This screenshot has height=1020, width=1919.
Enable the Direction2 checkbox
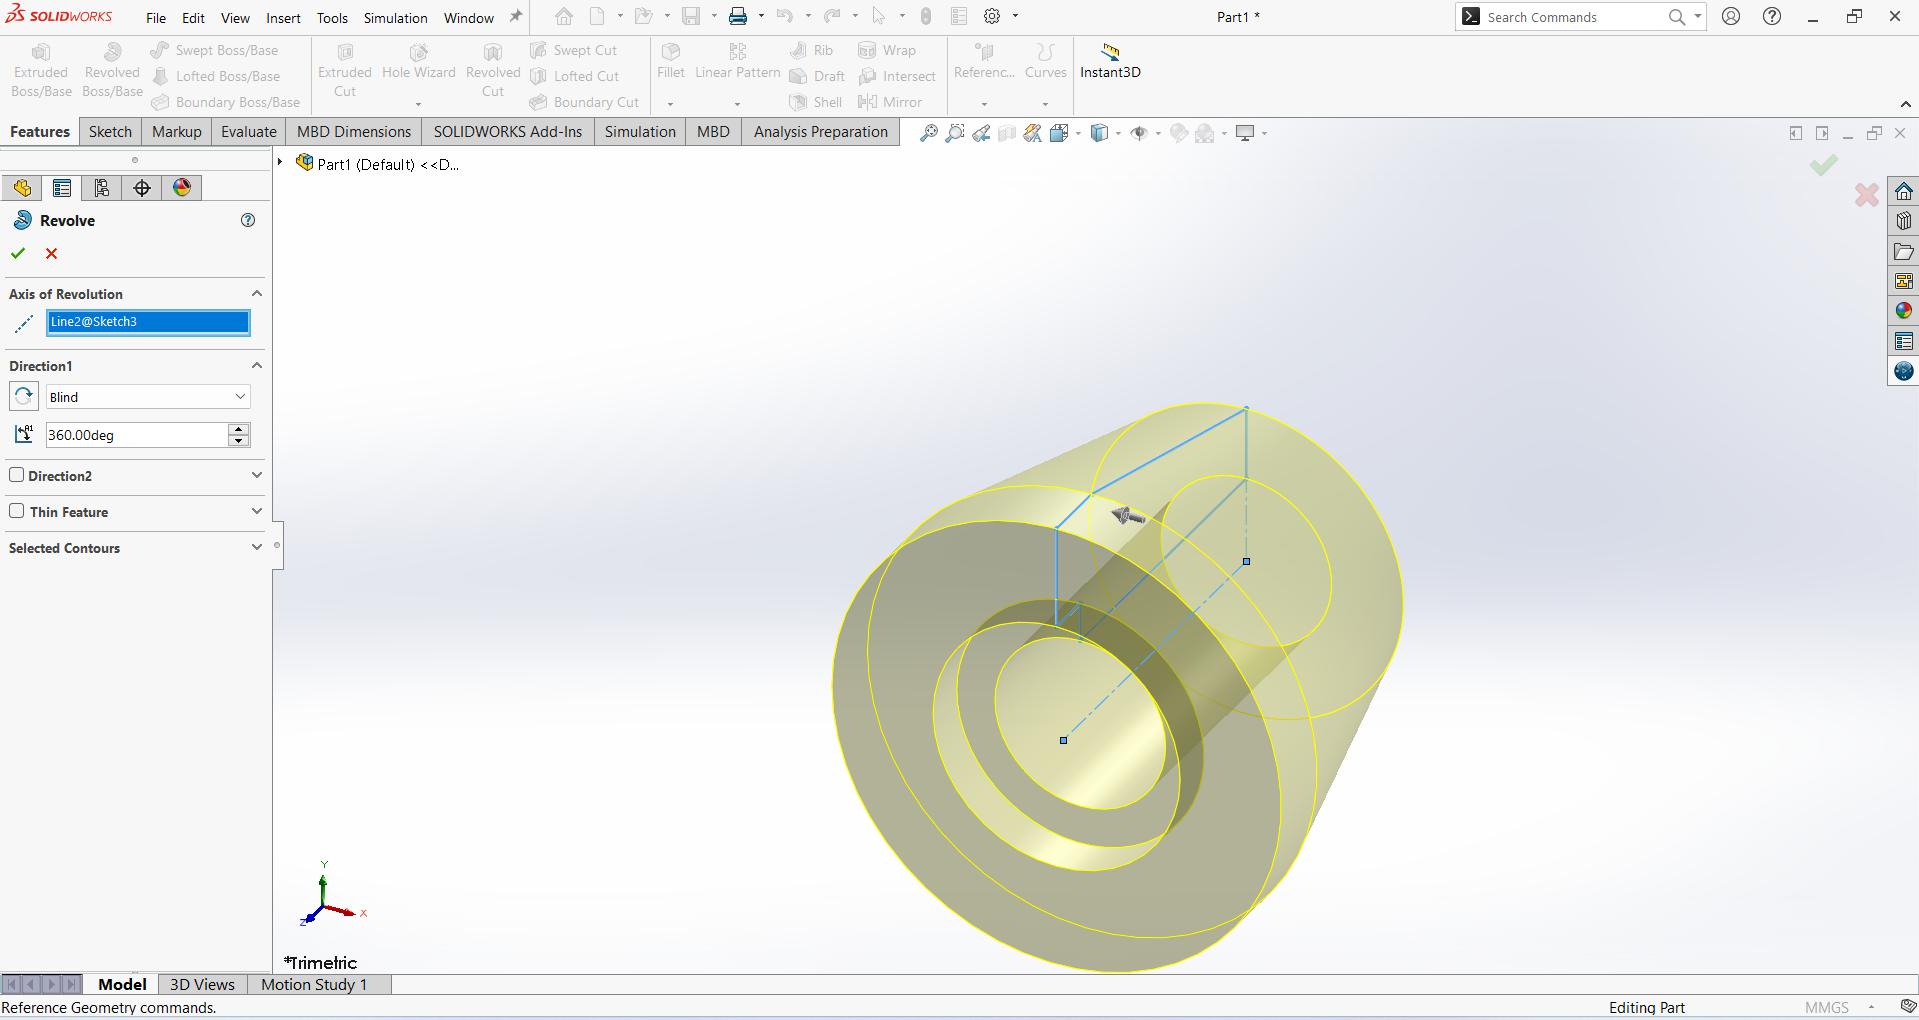(17, 475)
